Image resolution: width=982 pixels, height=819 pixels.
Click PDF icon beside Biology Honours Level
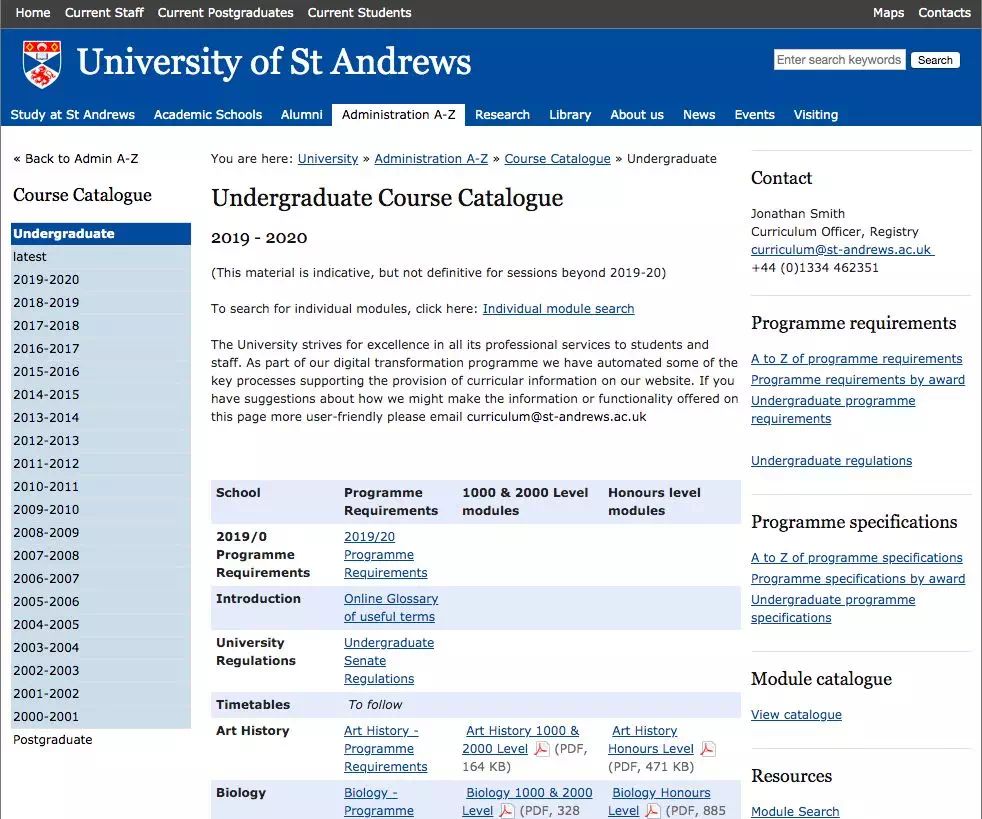[x=652, y=811]
